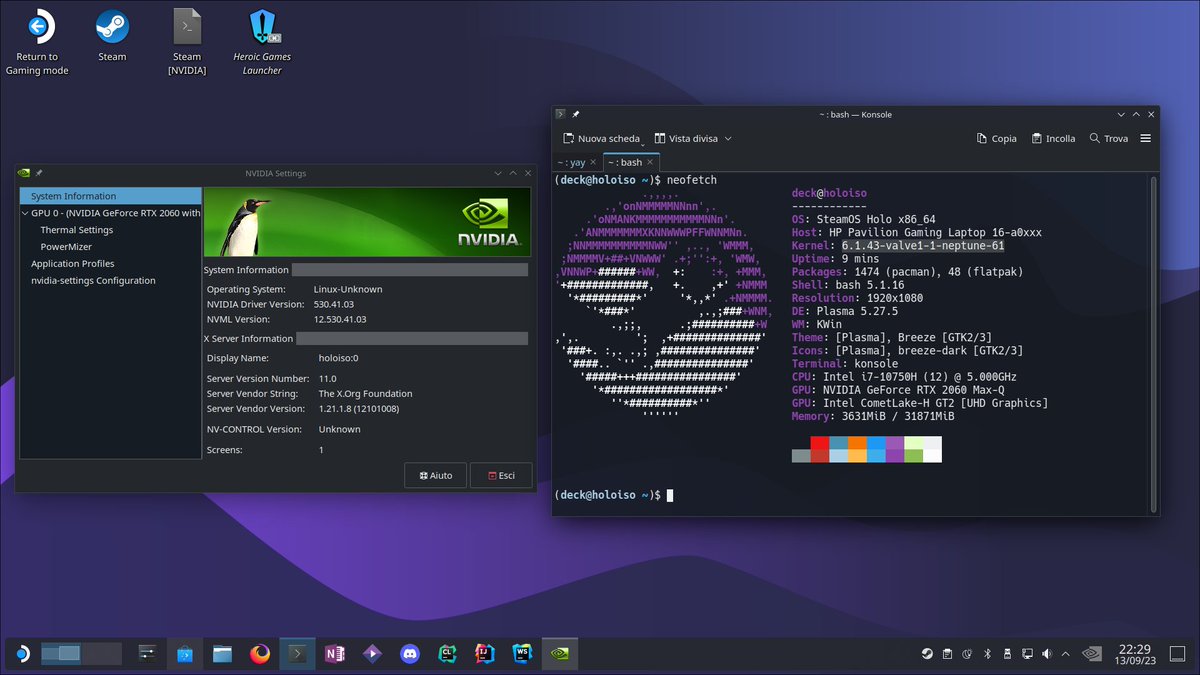Select System Information in NVIDIA Settings

pyautogui.click(x=110, y=196)
